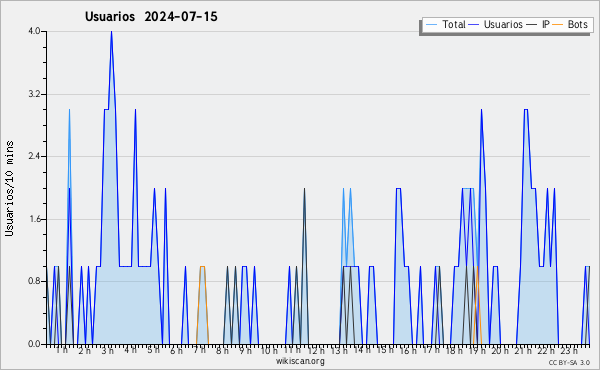Screen dimensions: 600x370
Task: Click the '10 h' x-axis label
Action: coord(269,350)
